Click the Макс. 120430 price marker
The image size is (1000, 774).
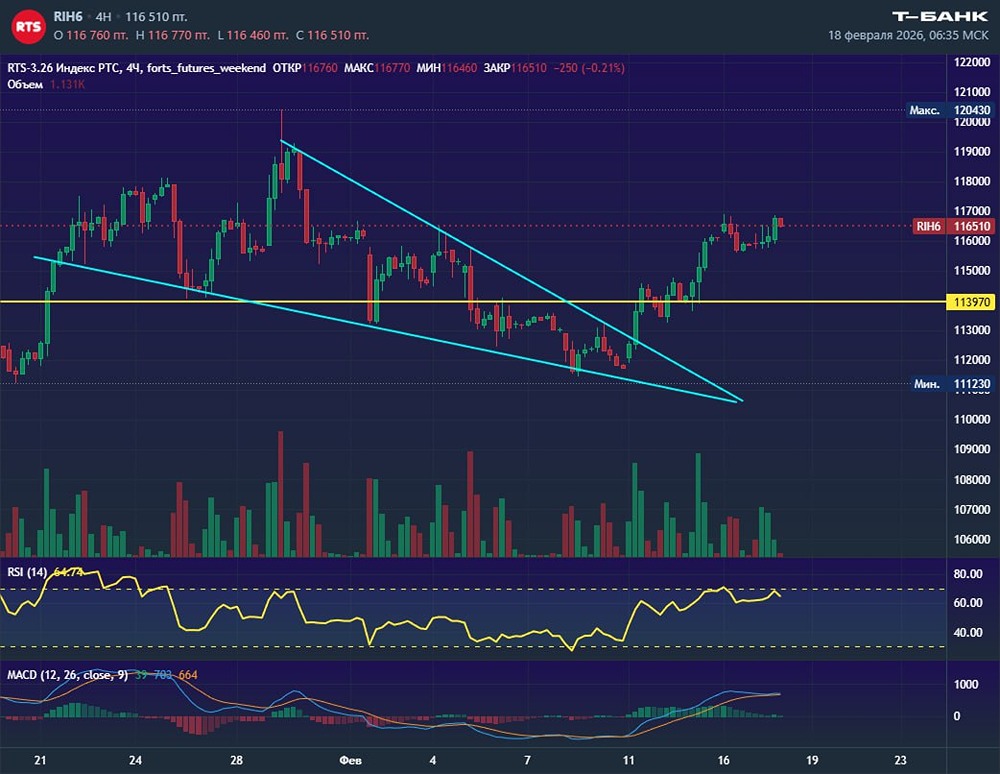click(x=950, y=110)
